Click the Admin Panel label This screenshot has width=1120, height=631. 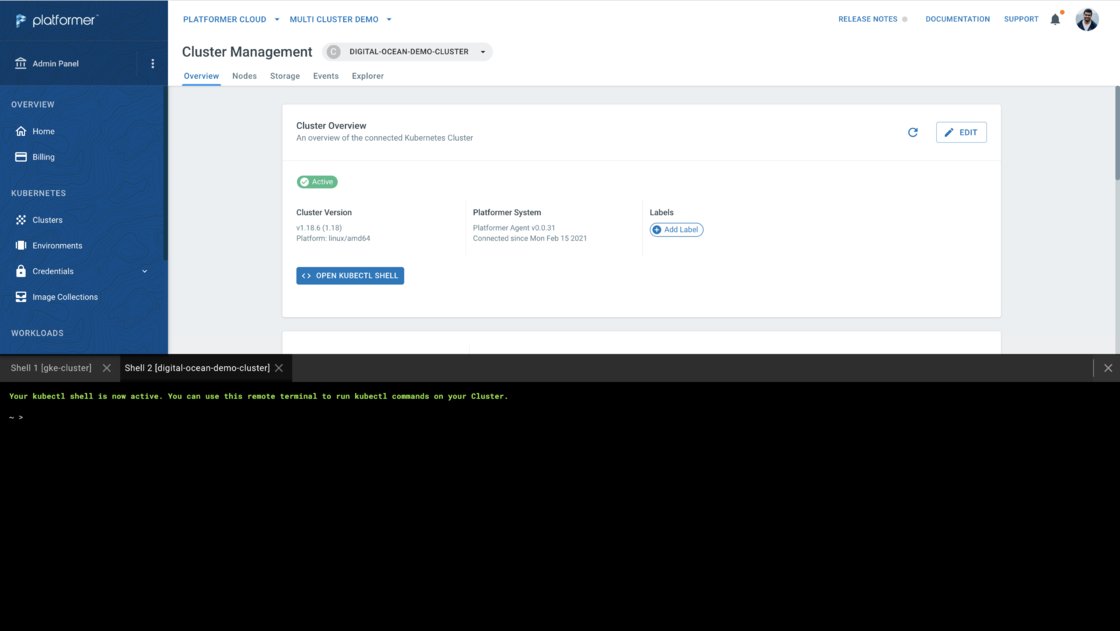[56, 64]
